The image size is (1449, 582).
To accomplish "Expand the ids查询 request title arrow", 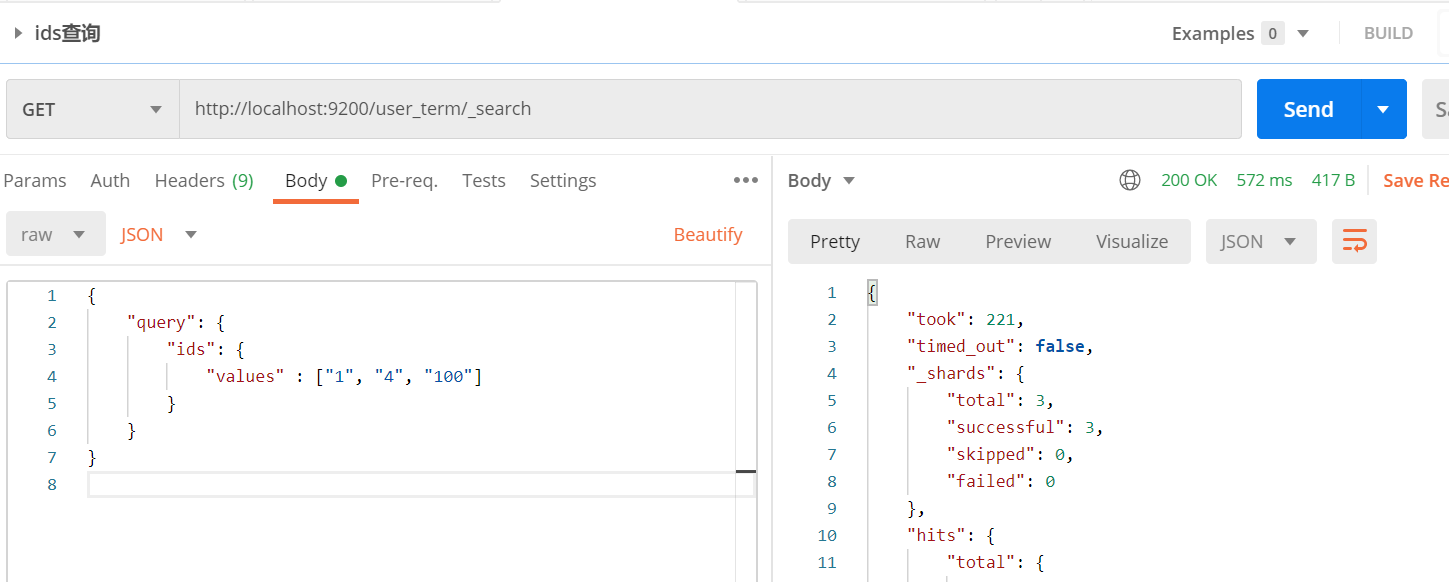I will (18, 34).
